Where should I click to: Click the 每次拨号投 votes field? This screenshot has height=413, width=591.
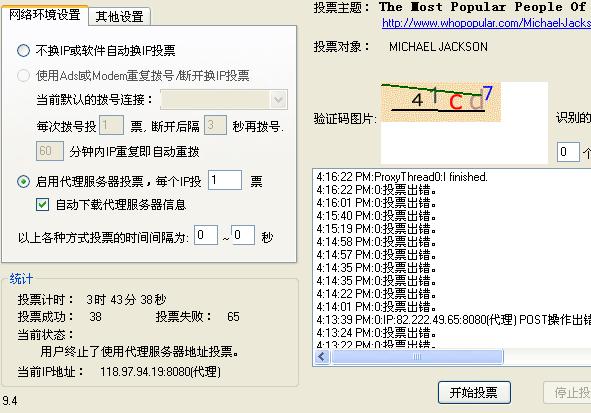(111, 125)
